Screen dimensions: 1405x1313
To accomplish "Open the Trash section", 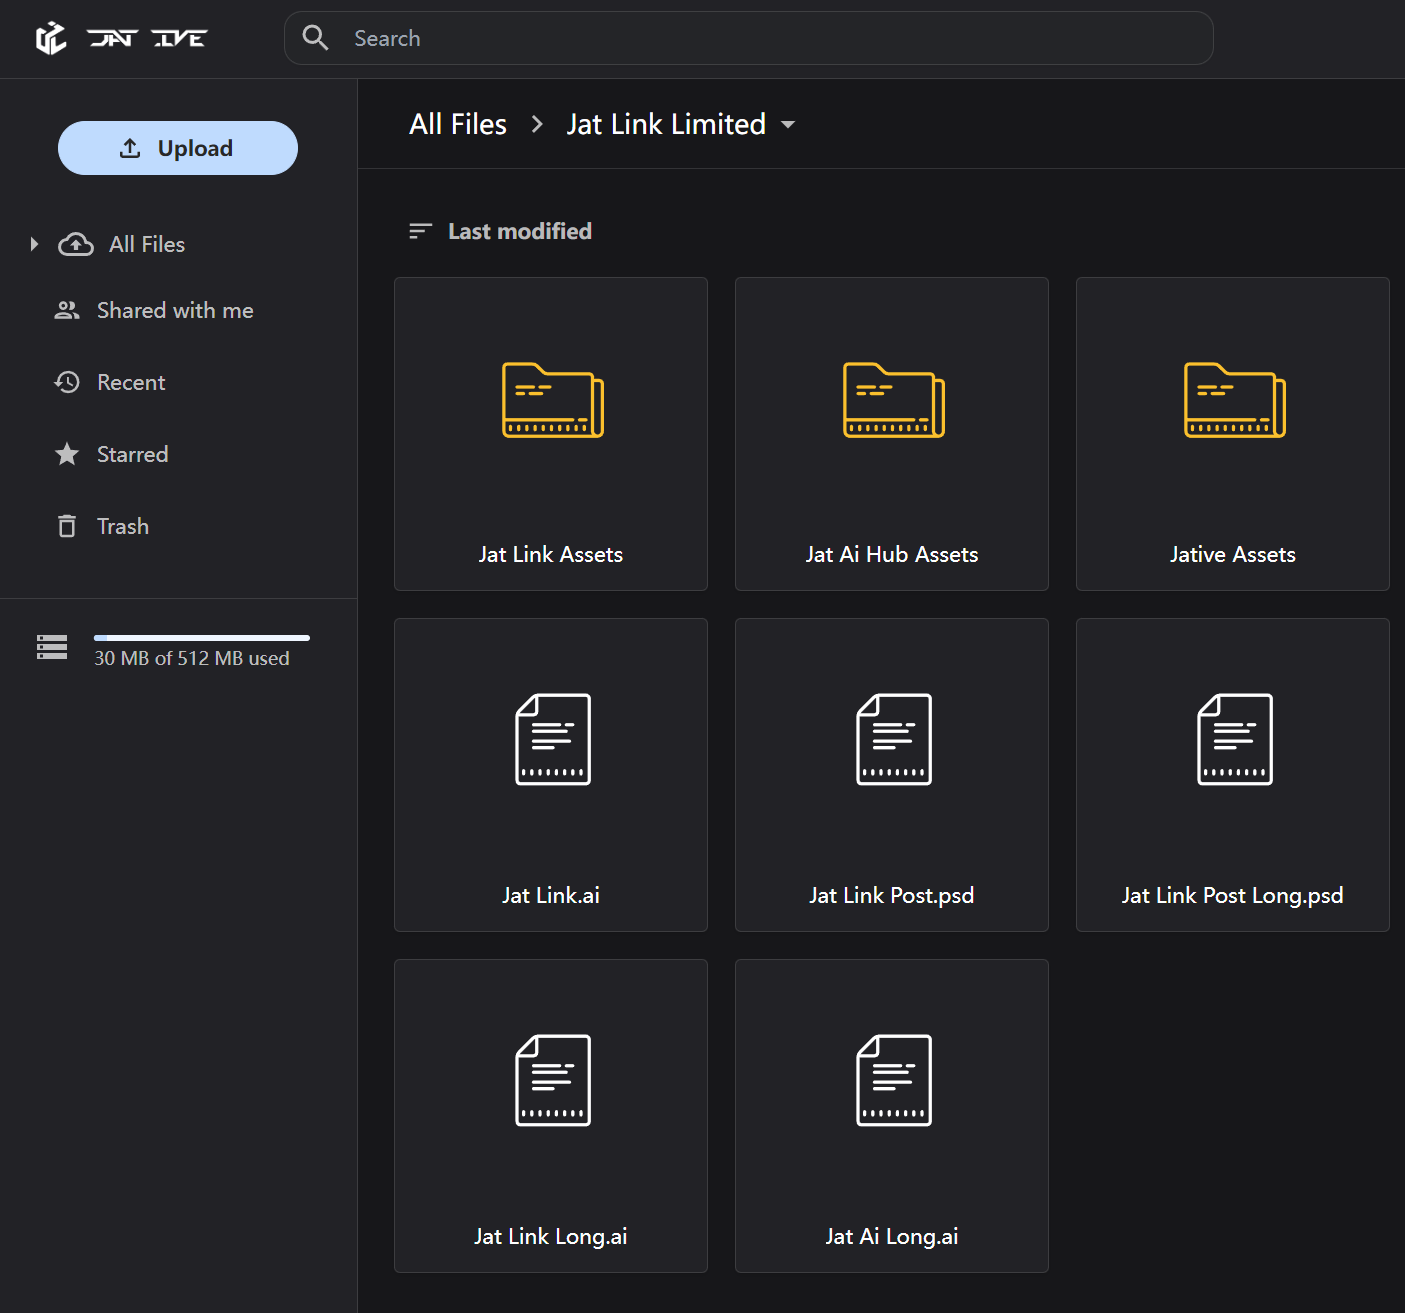I will (x=123, y=526).
